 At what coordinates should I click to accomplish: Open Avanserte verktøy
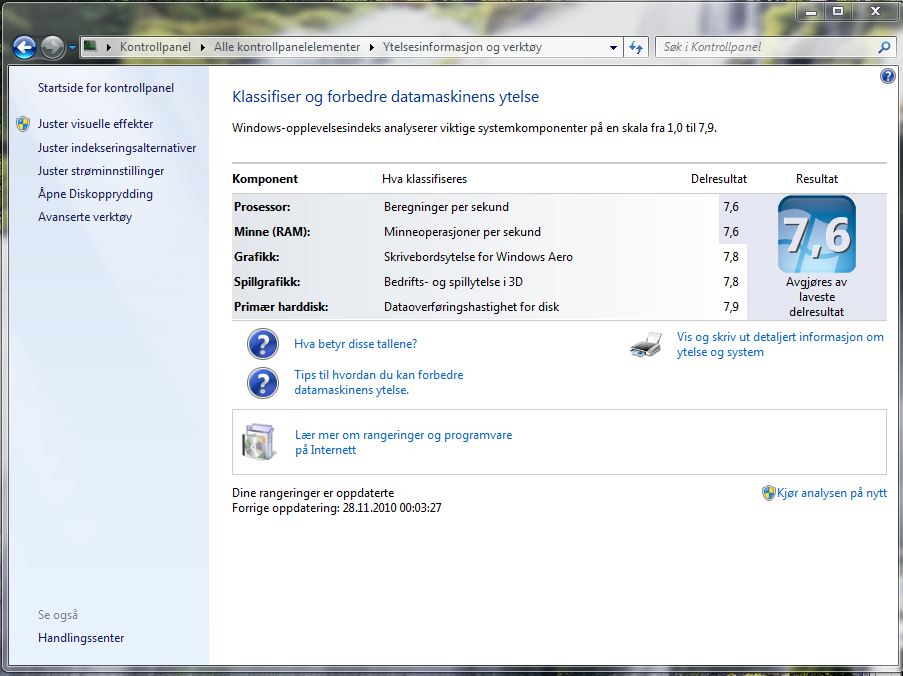click(85, 217)
